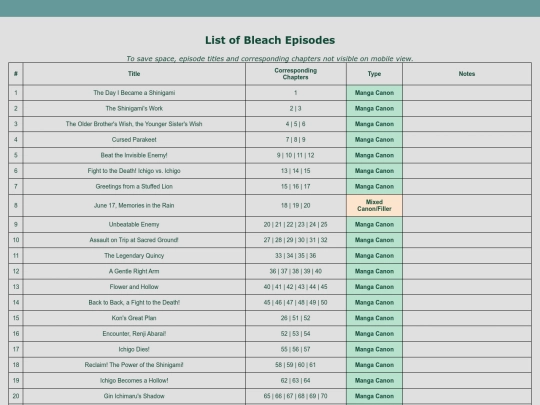Viewport: 540px width, 405px height.
Task: Click Manga Canon cell in Ichigo Dies! row
Action: [374, 349]
